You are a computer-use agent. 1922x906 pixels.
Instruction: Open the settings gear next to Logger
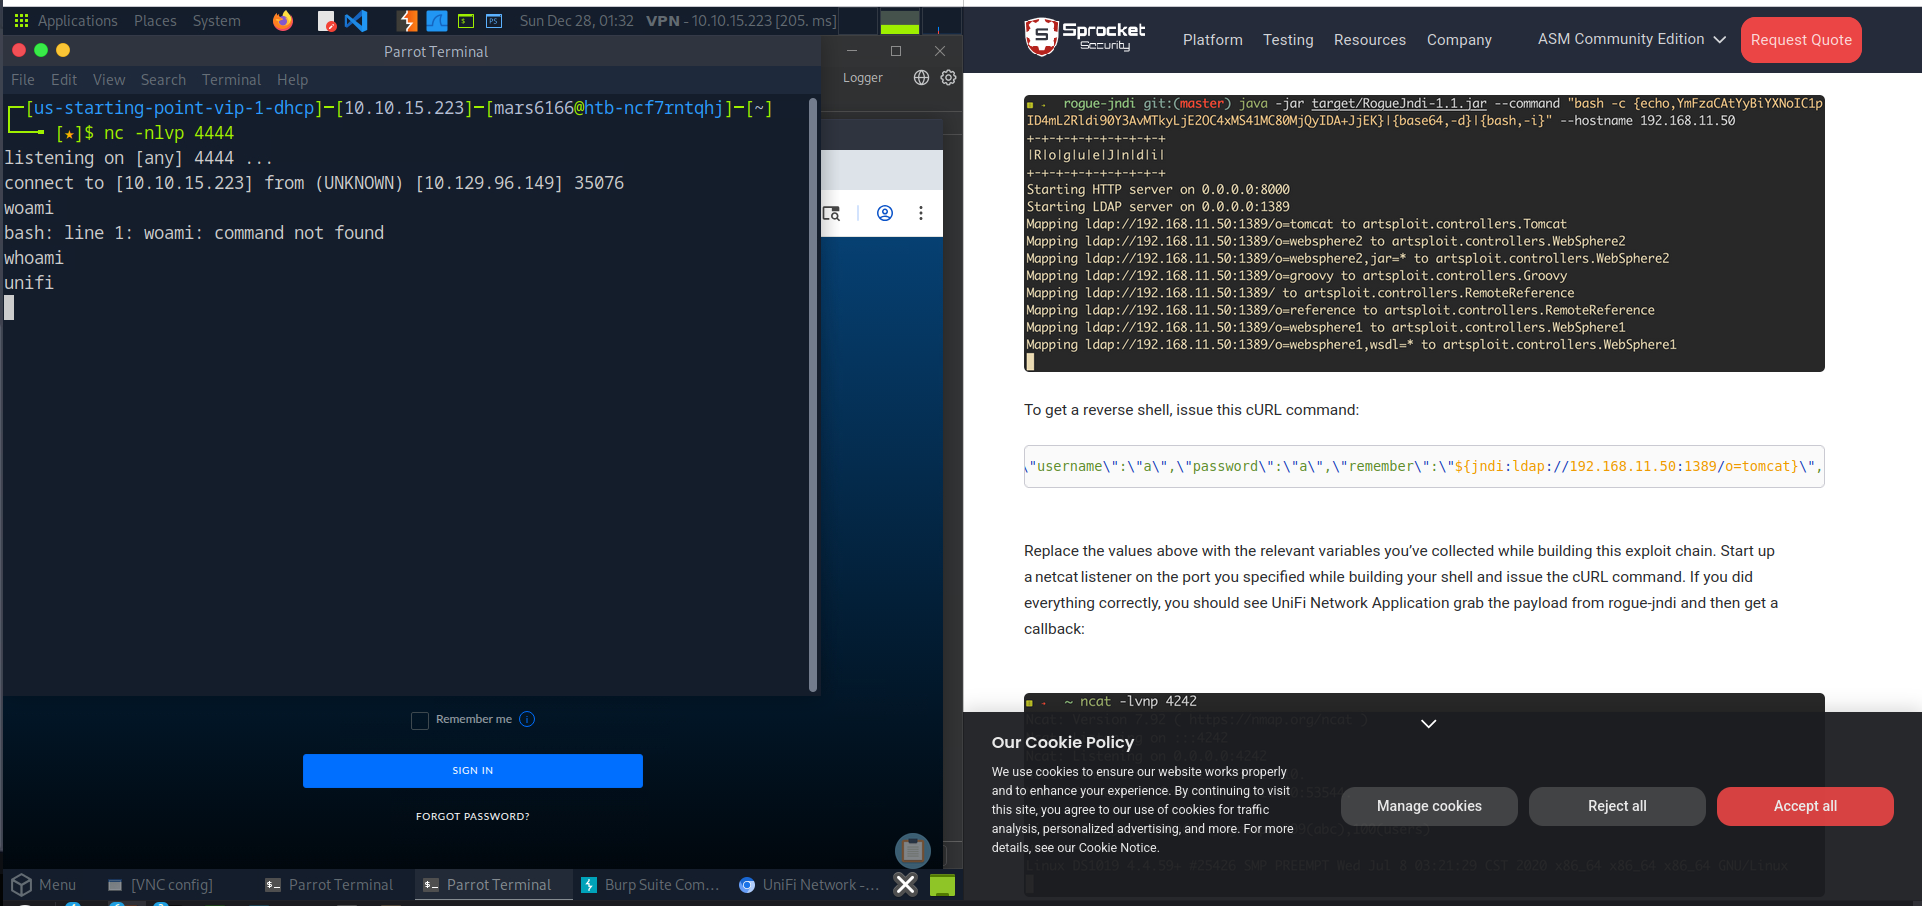click(x=948, y=77)
